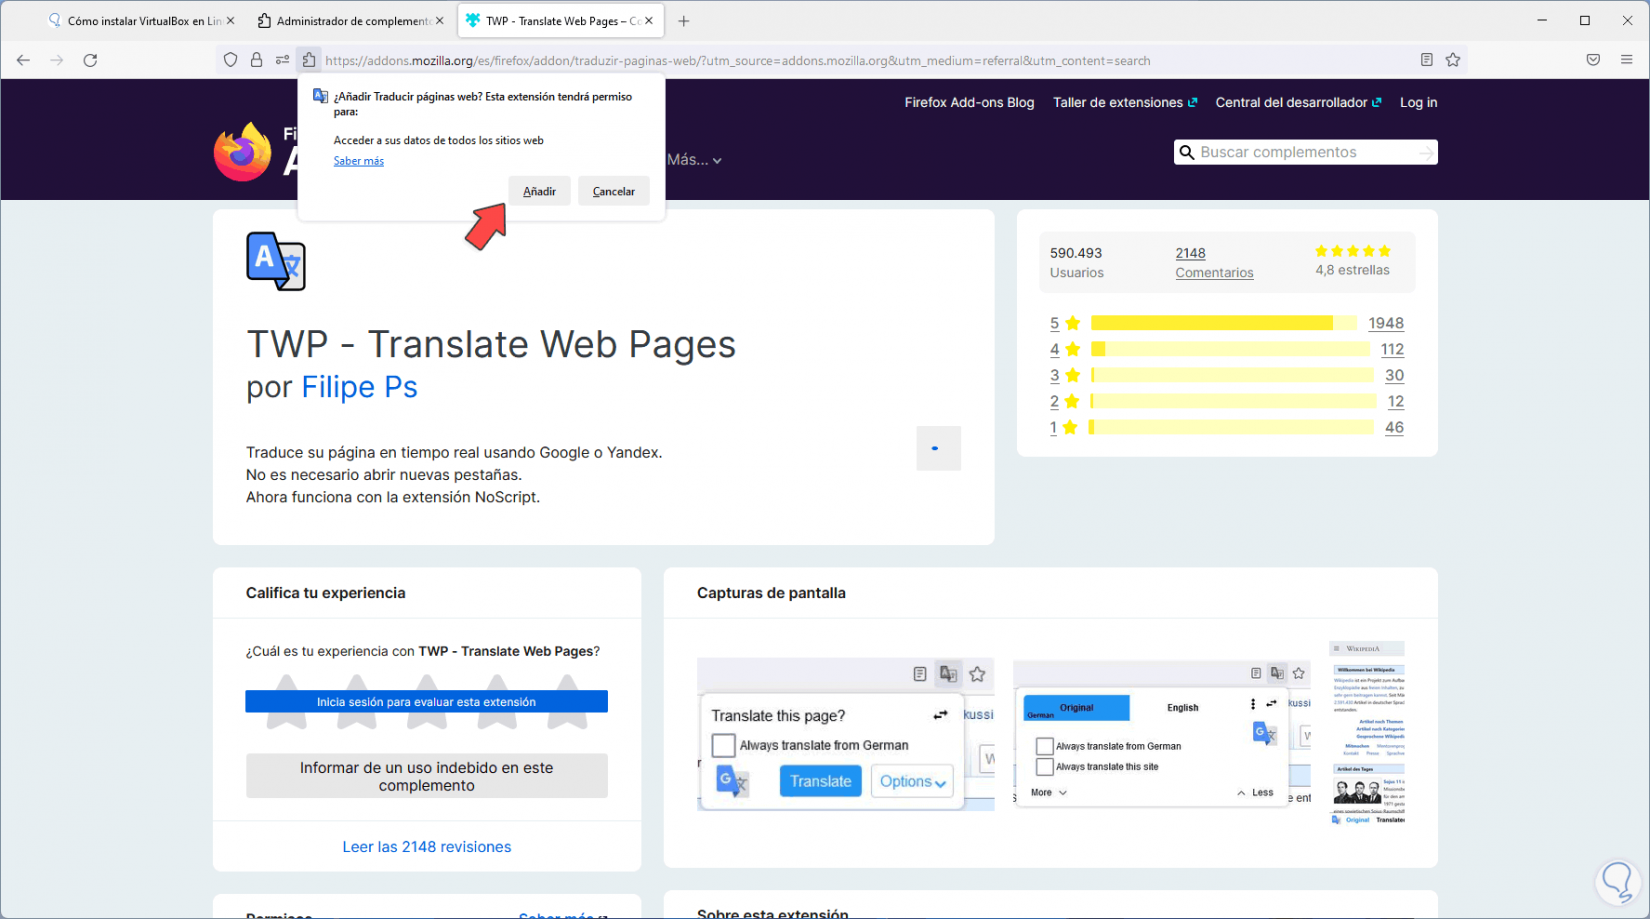Click the 3-star rating bar

tap(1233, 375)
